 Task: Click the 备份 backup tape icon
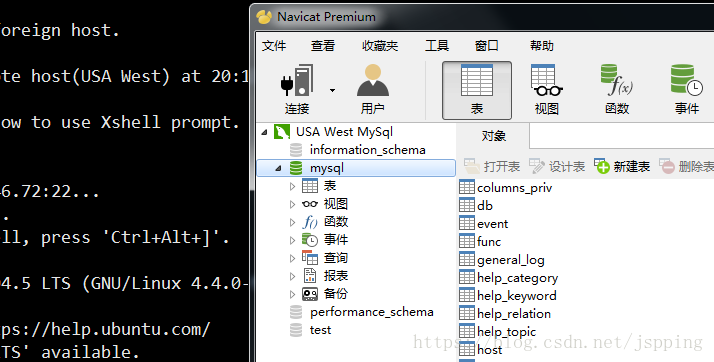[310, 294]
